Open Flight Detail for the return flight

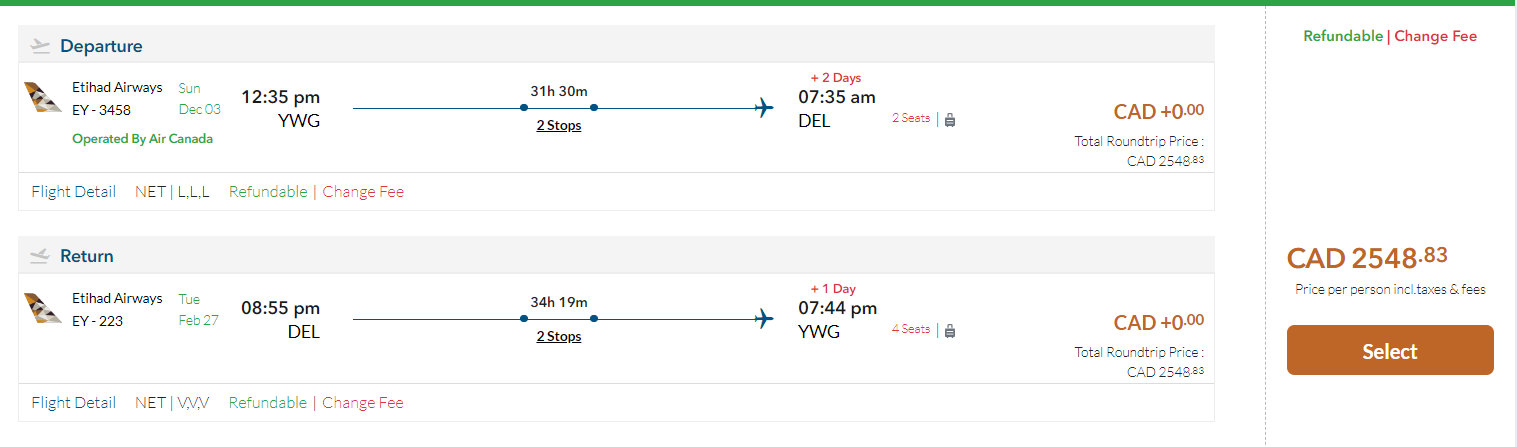point(73,403)
